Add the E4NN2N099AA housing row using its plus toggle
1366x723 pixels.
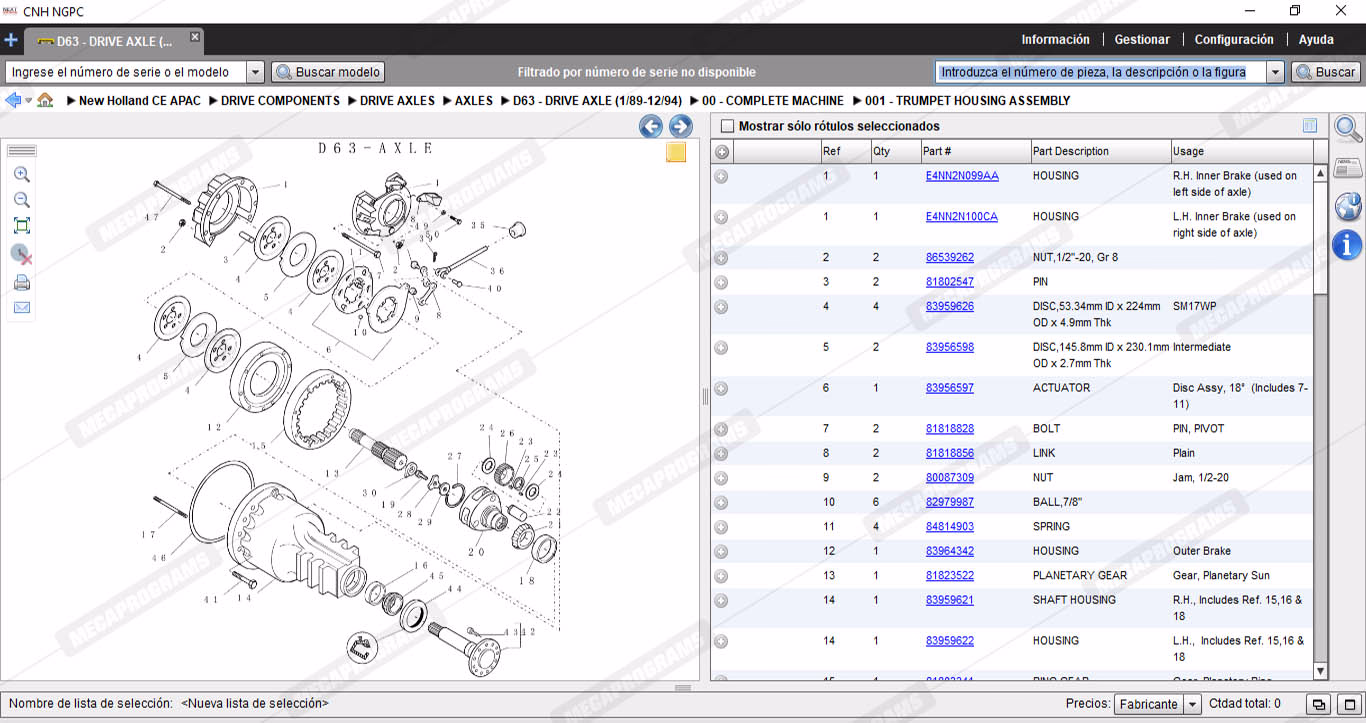pos(721,176)
